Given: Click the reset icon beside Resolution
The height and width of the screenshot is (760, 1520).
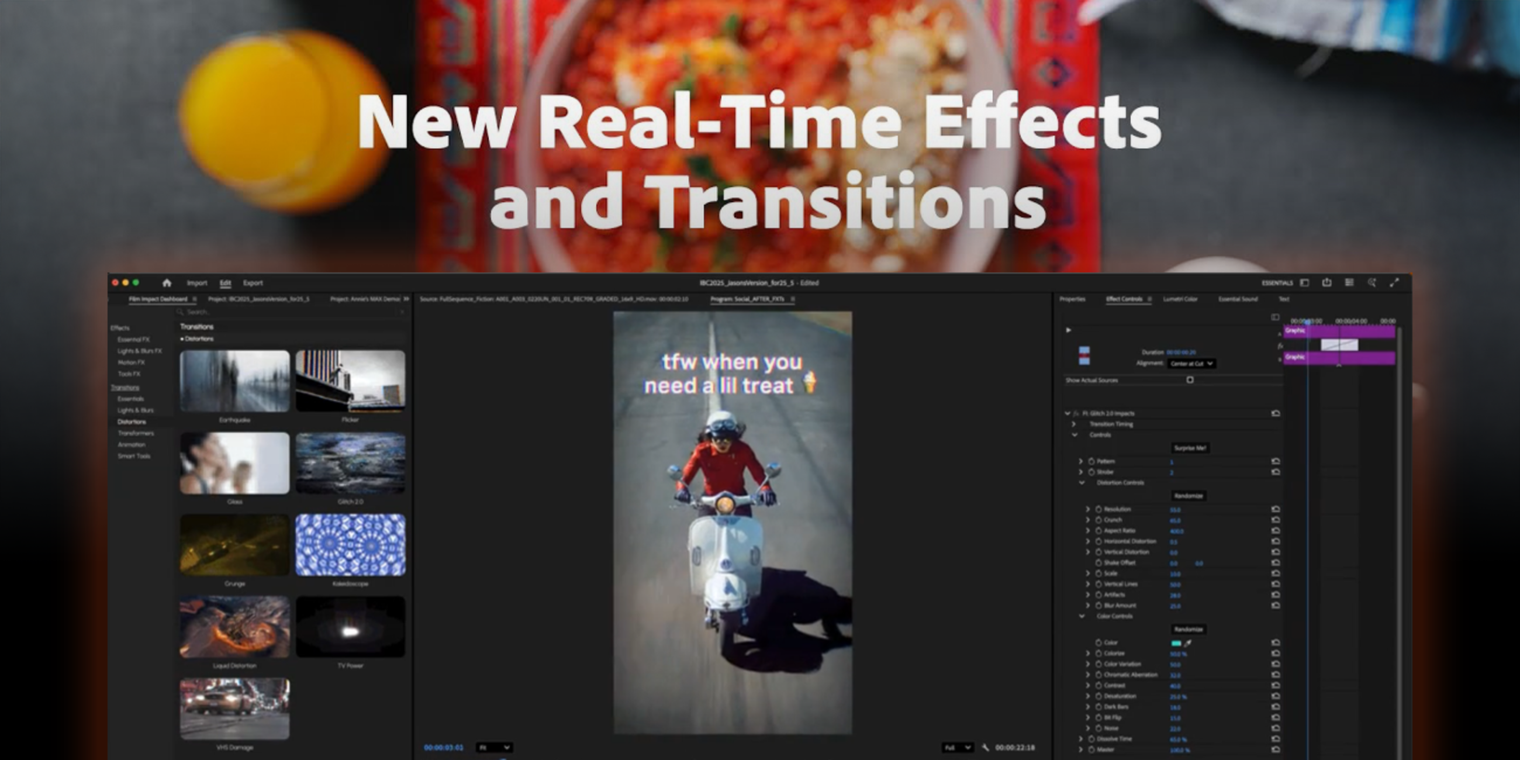Looking at the screenshot, I should point(1277,509).
